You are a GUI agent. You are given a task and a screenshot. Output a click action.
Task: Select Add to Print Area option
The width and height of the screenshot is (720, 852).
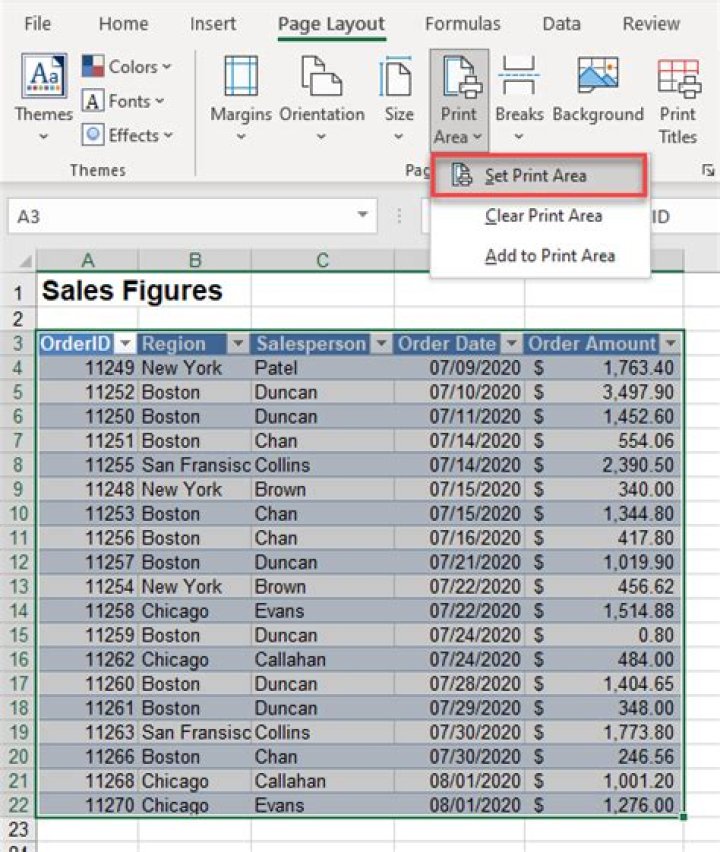pos(549,256)
